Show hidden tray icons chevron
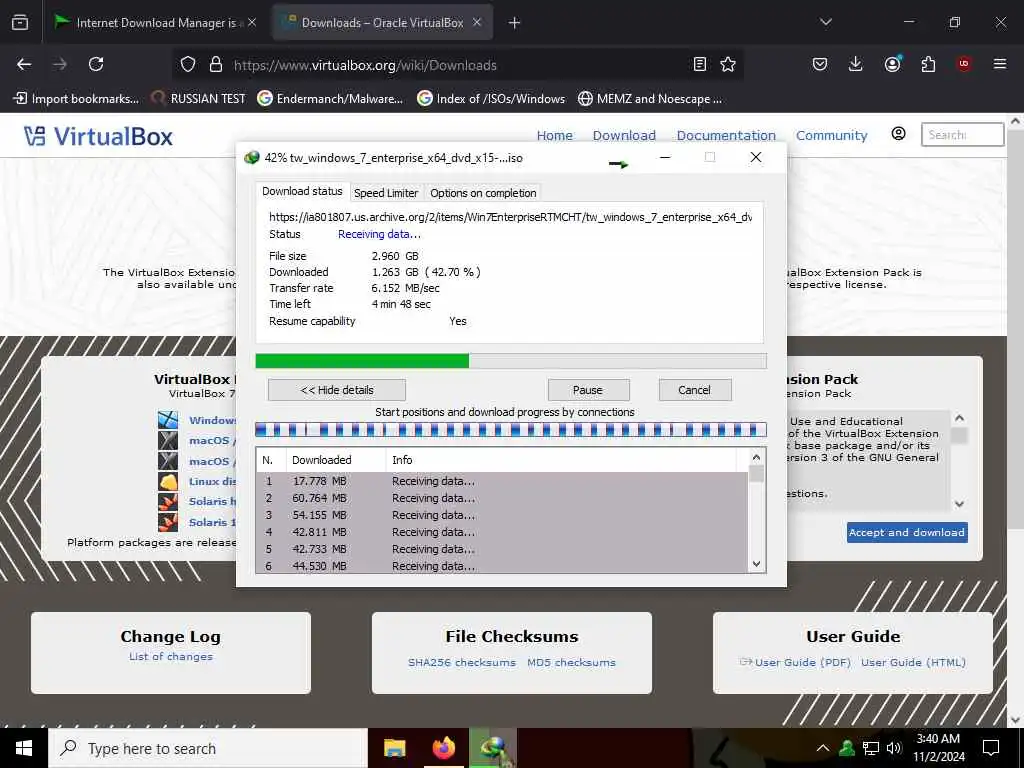This screenshot has height=768, width=1024. [823, 748]
